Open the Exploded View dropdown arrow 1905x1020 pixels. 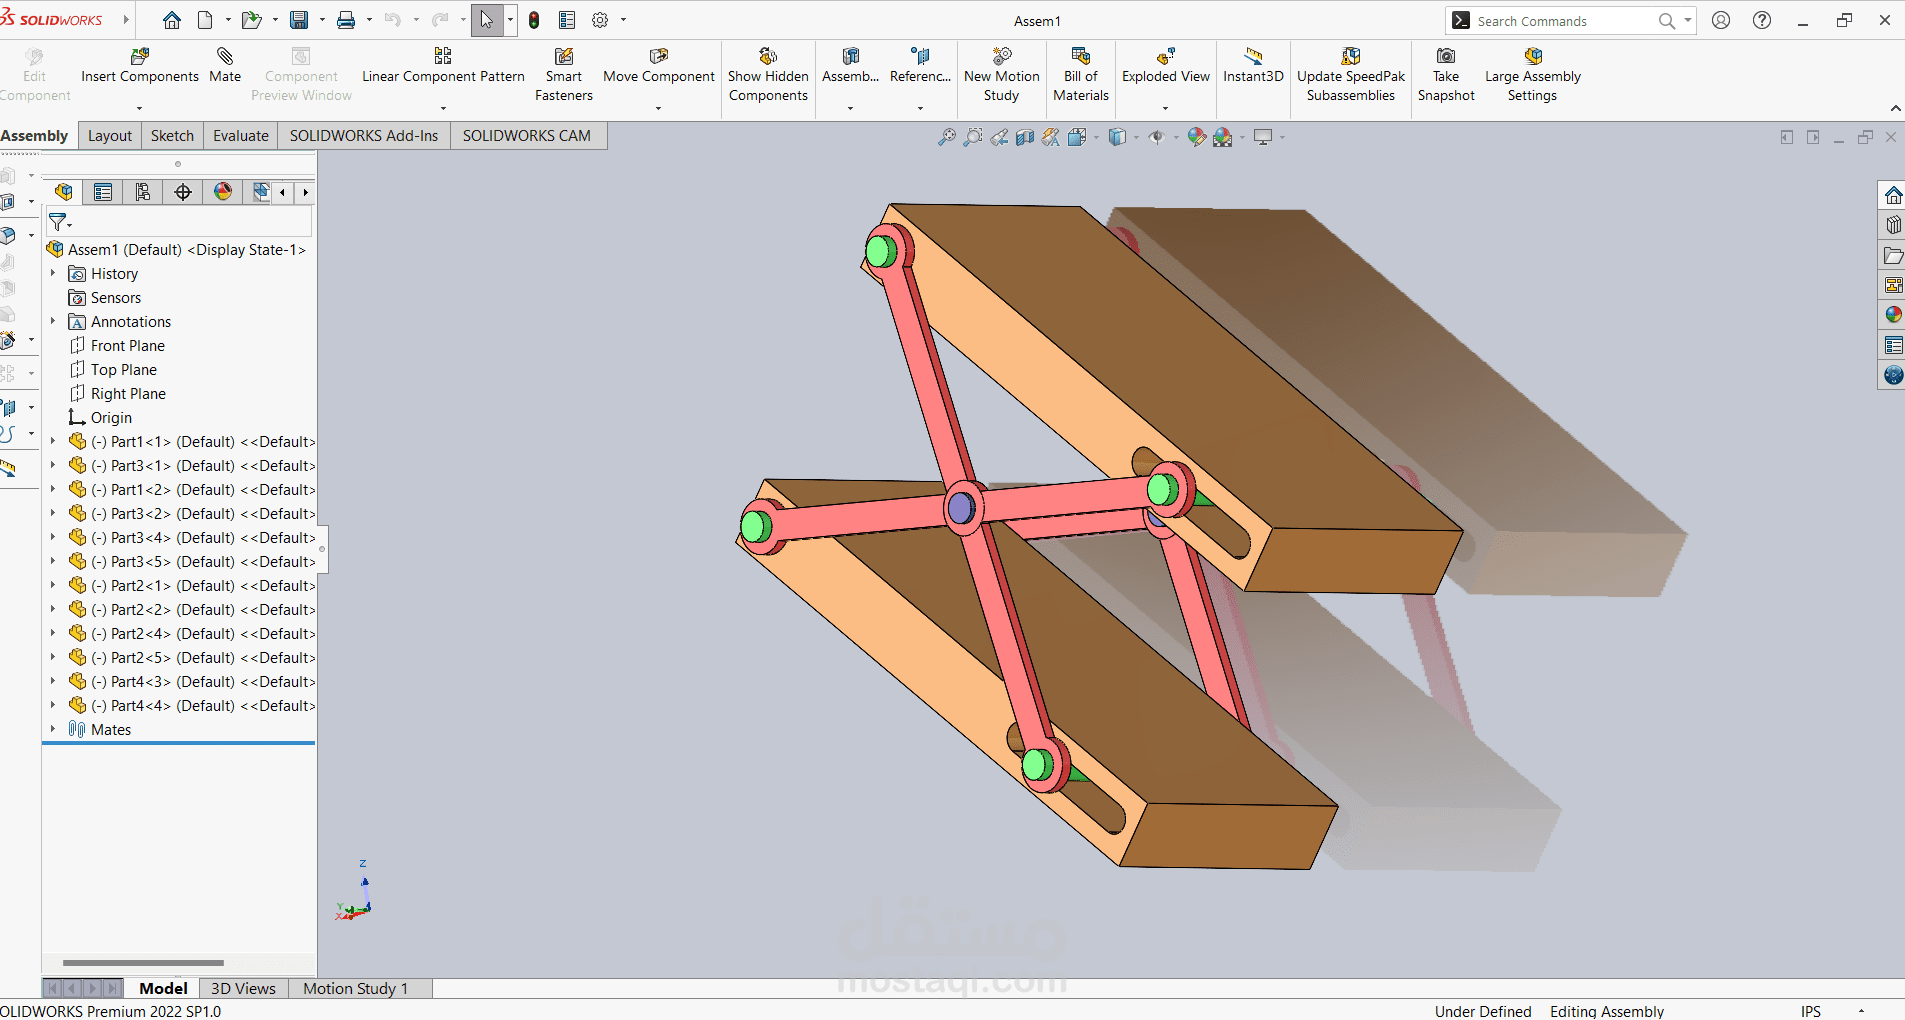pyautogui.click(x=1166, y=108)
